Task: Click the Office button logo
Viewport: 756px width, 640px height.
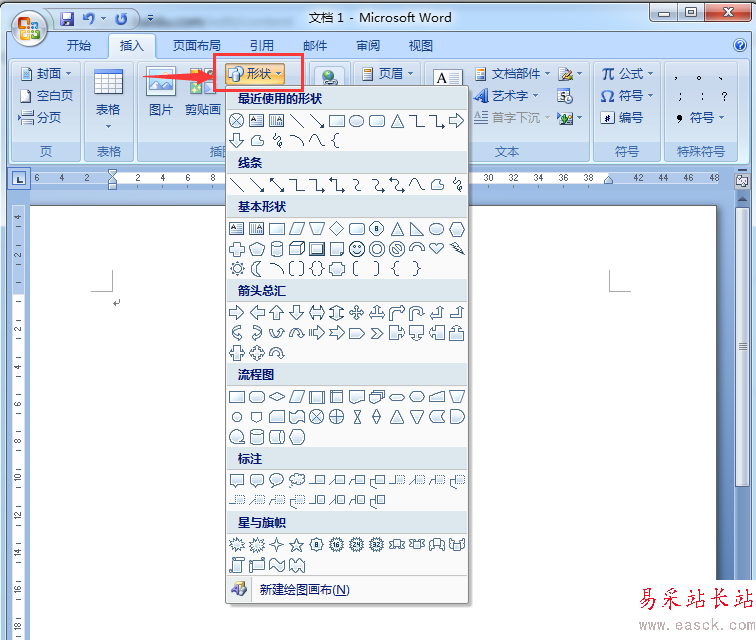Action: pyautogui.click(x=29, y=28)
